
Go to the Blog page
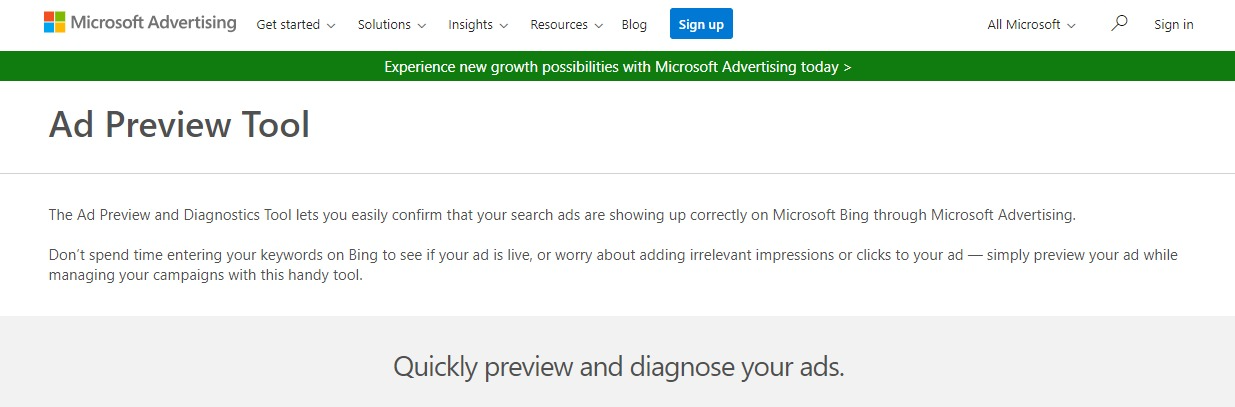point(634,25)
